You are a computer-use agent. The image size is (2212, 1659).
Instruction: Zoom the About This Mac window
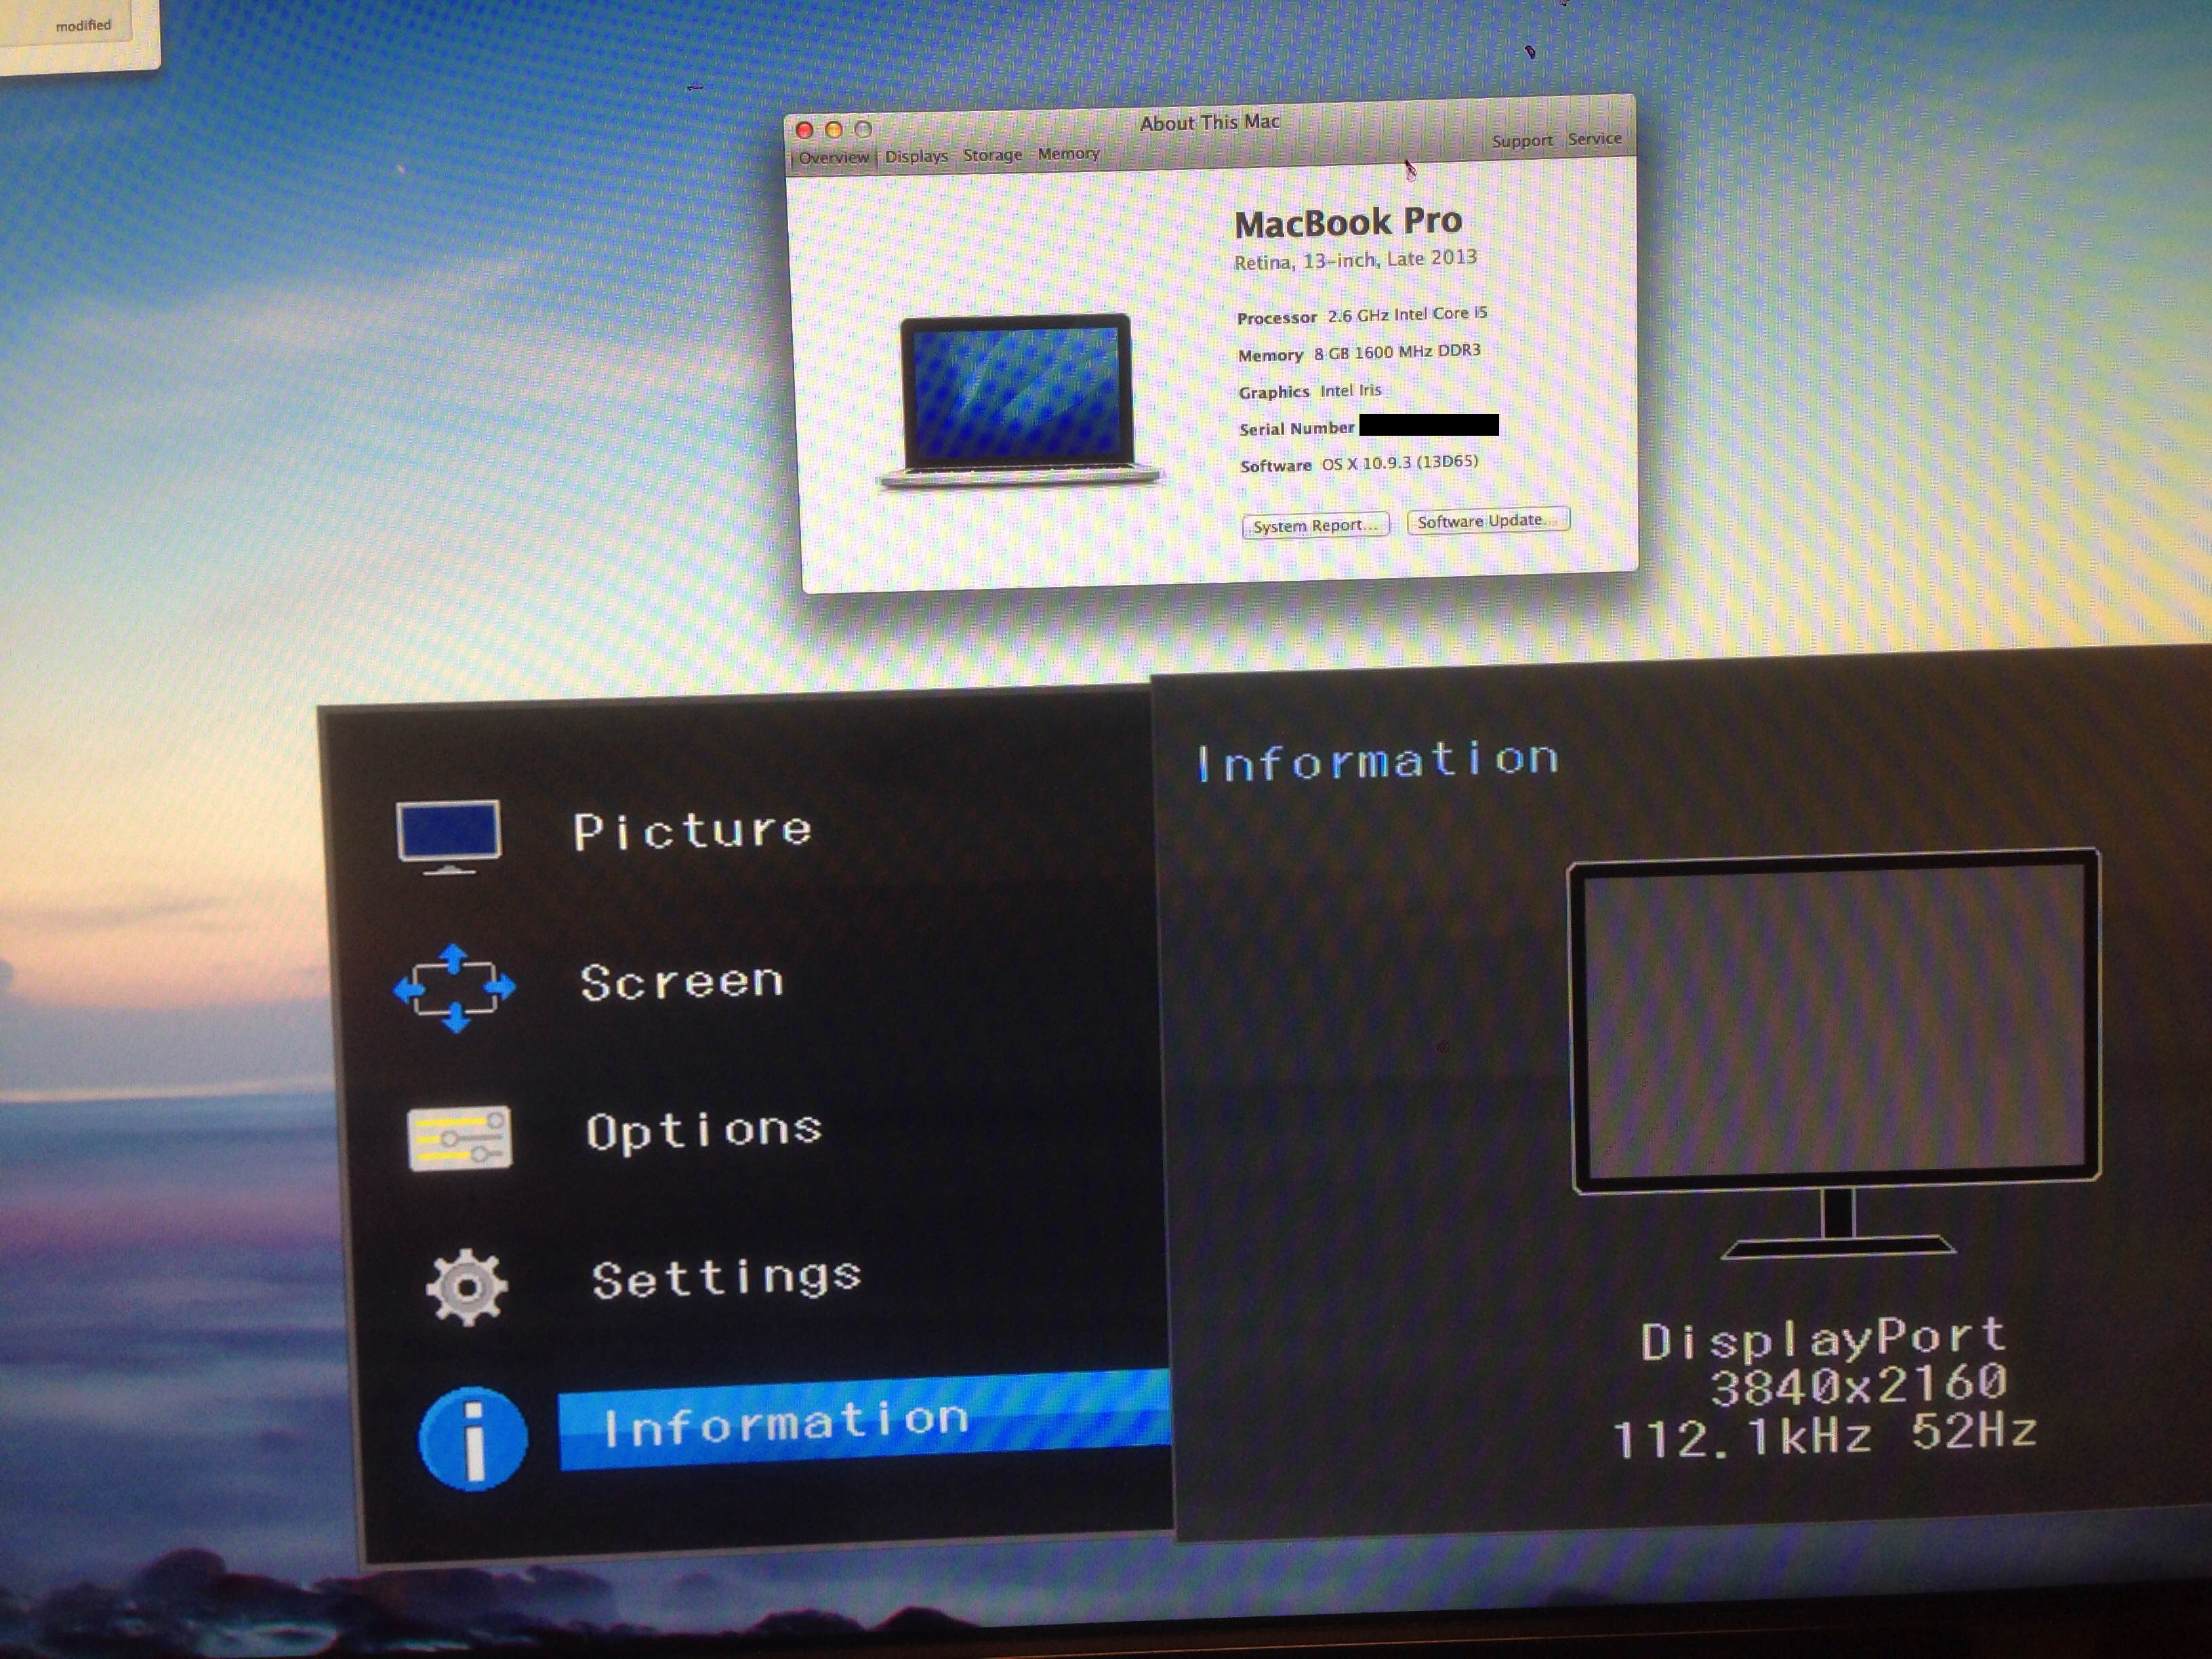(863, 129)
